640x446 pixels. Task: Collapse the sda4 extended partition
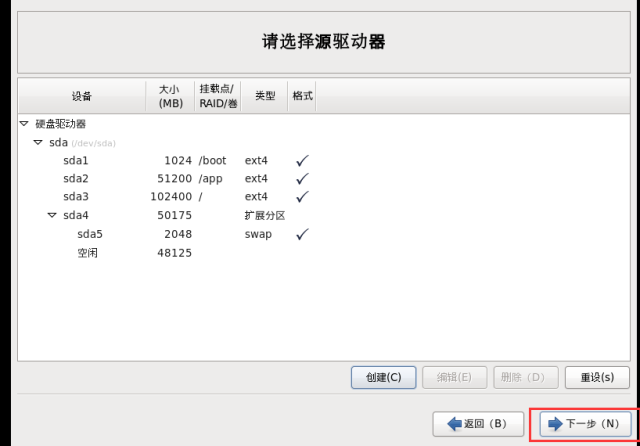[52, 215]
